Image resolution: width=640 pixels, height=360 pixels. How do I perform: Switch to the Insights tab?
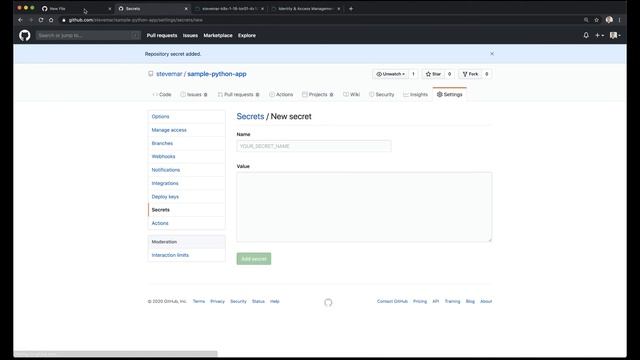coord(416,94)
